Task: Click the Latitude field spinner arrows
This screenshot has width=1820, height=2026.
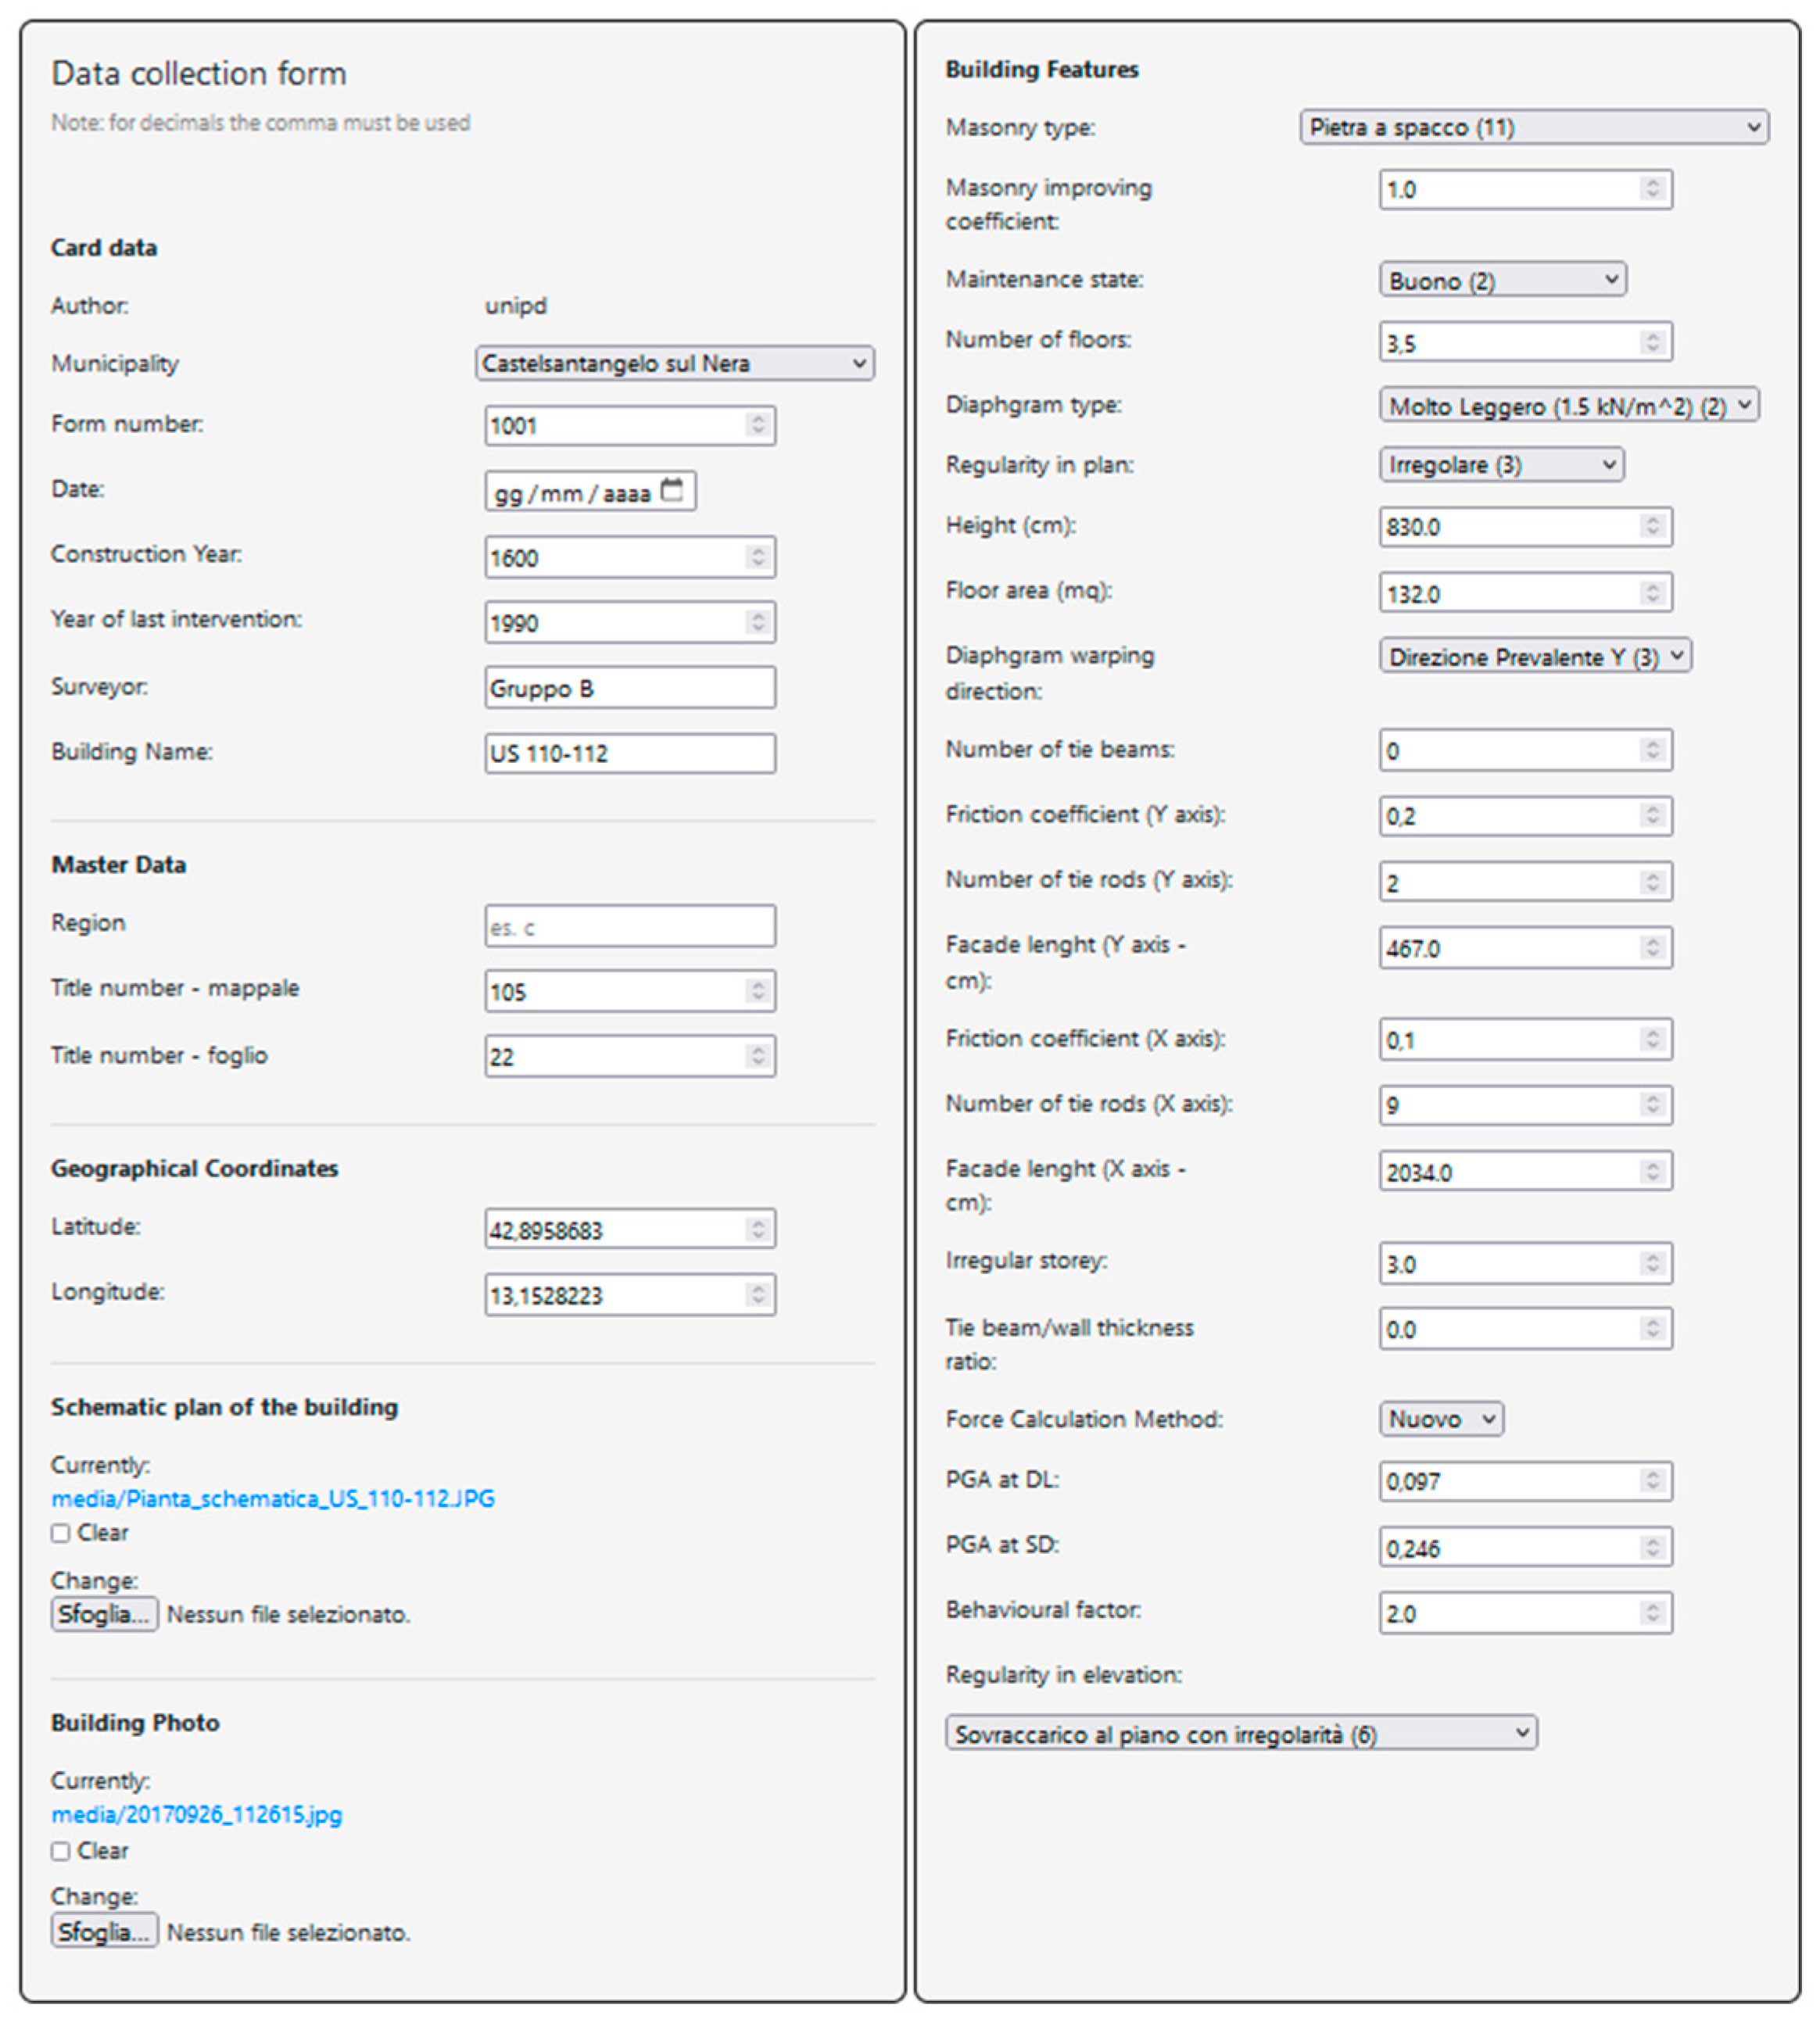Action: pyautogui.click(x=758, y=1229)
